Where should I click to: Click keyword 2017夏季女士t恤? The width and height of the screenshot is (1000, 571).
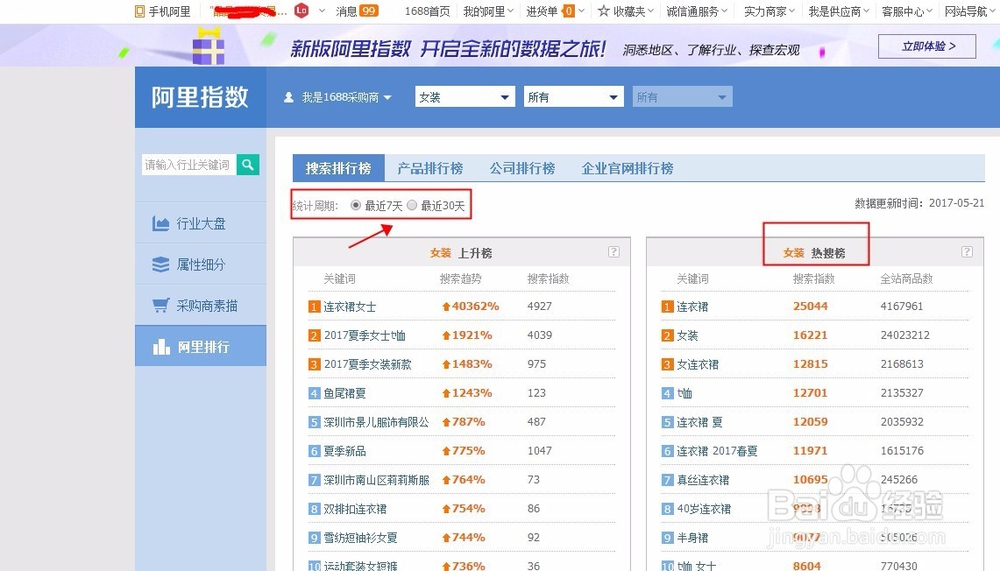click(364, 336)
